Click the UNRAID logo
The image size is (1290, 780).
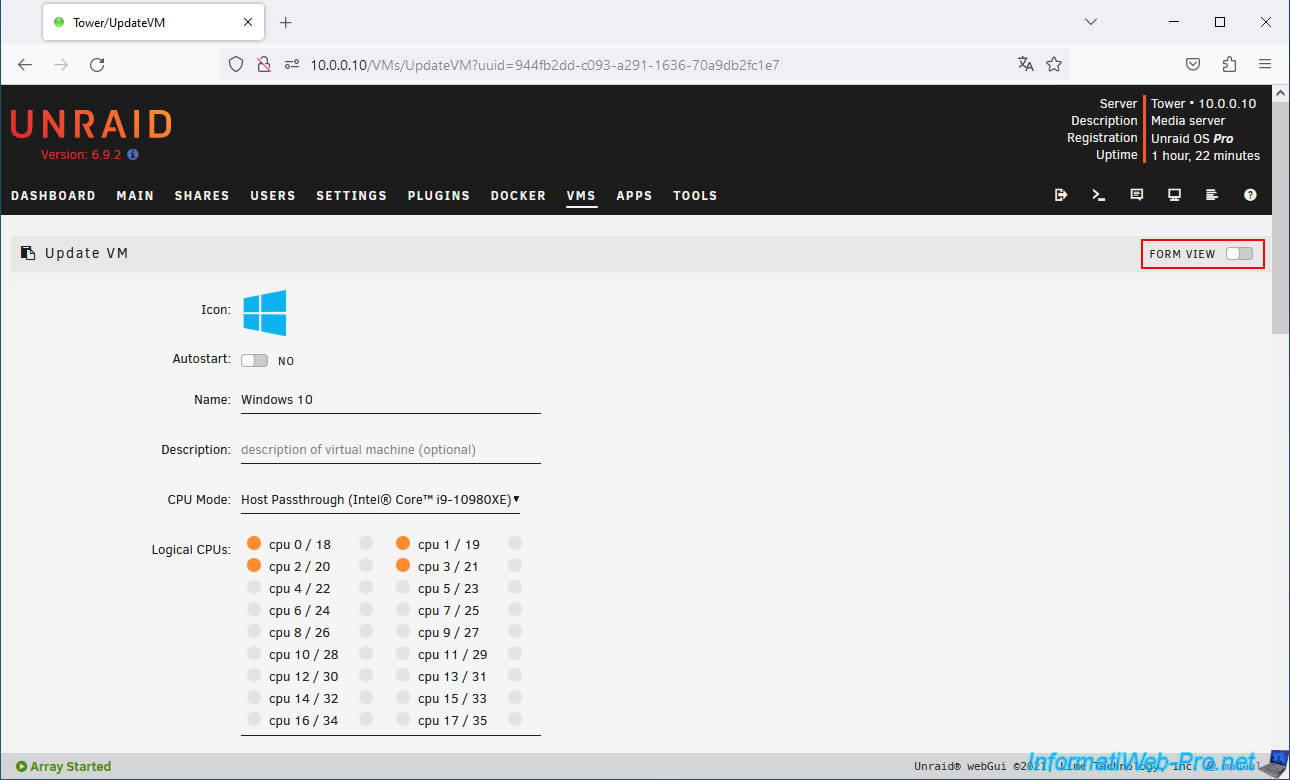pos(91,124)
